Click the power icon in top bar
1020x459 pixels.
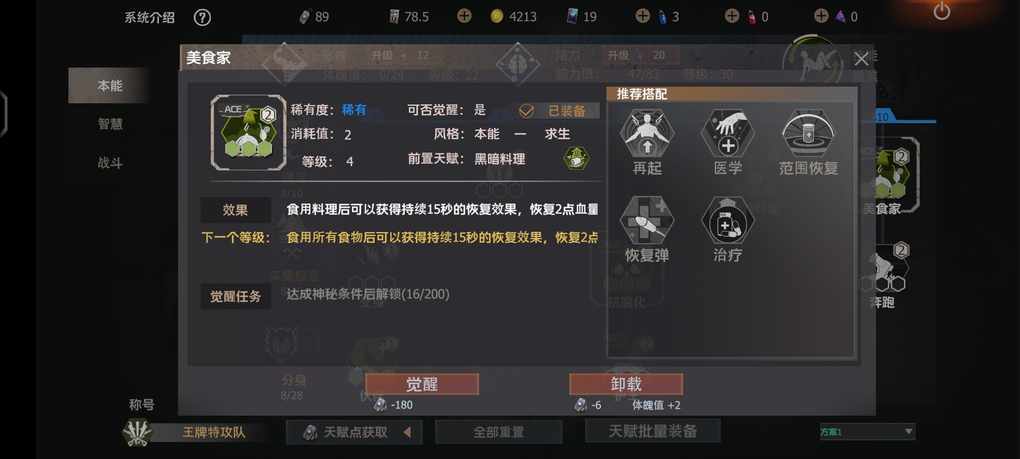point(941,11)
